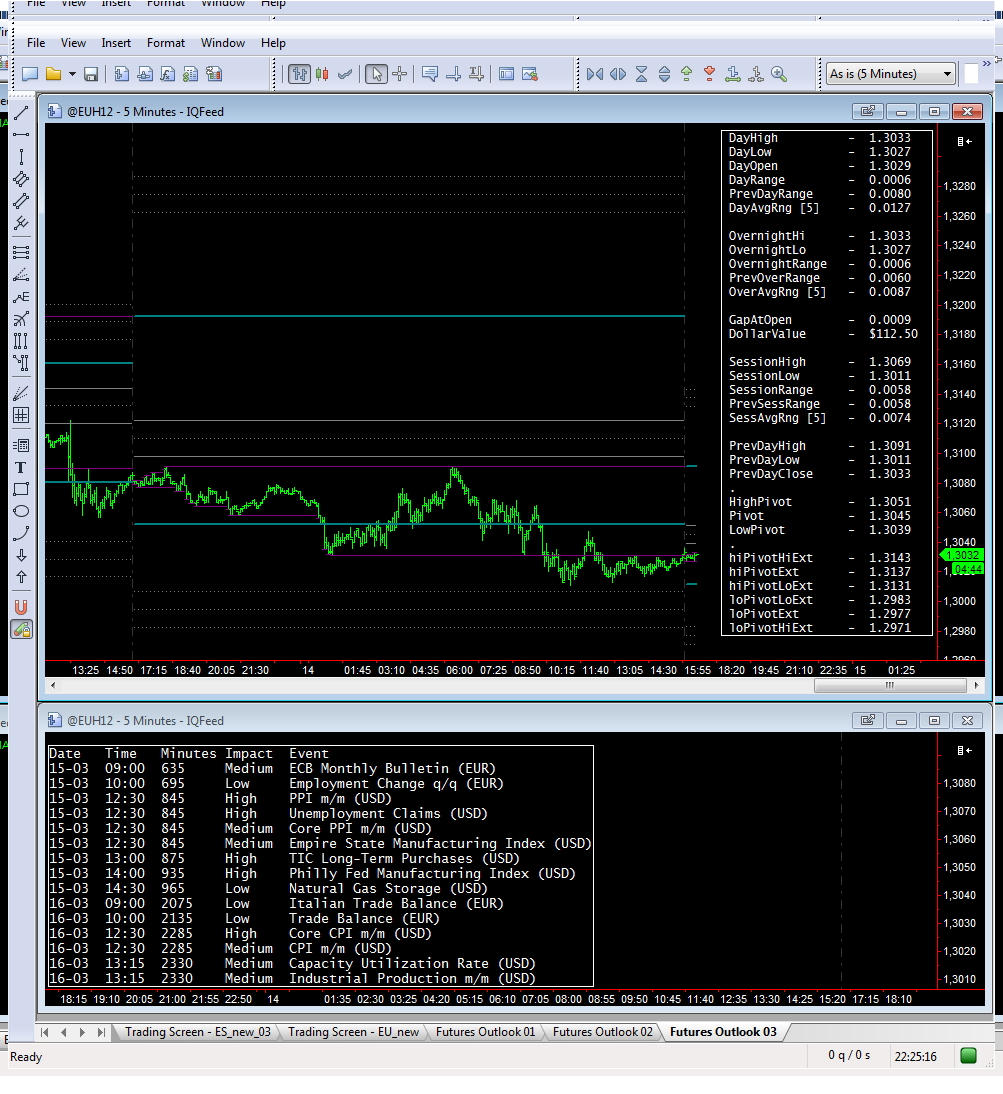Screen dimensions: 1003x1094
Task: Select the Futures Outlook 03 tab
Action: tap(723, 1032)
